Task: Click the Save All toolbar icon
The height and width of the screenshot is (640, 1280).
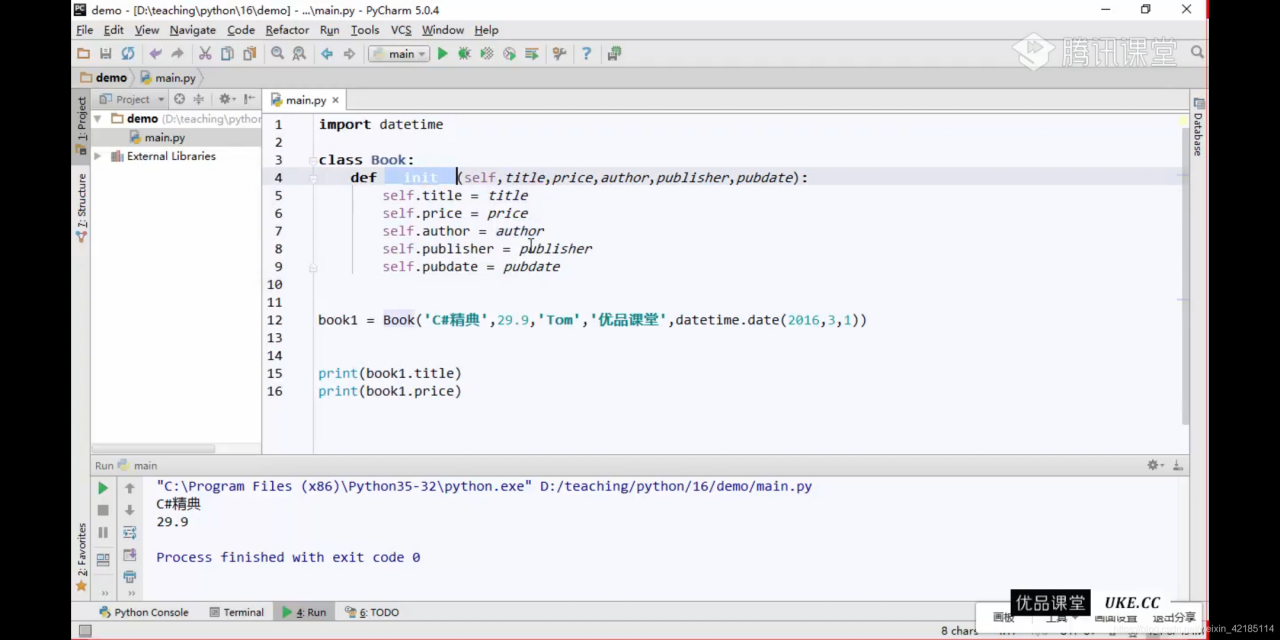Action: click(106, 54)
